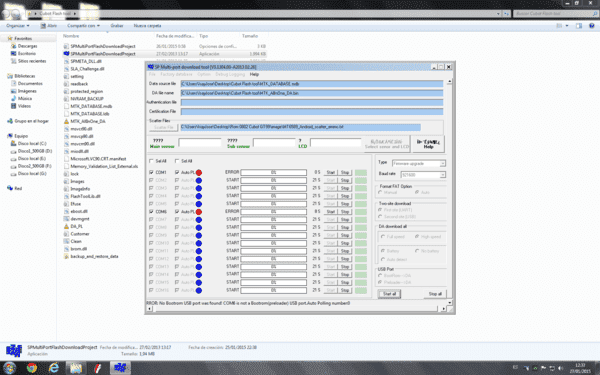The height and width of the screenshot is (375, 600).
Task: Open the Baud rate dropdown
Action: [423, 174]
